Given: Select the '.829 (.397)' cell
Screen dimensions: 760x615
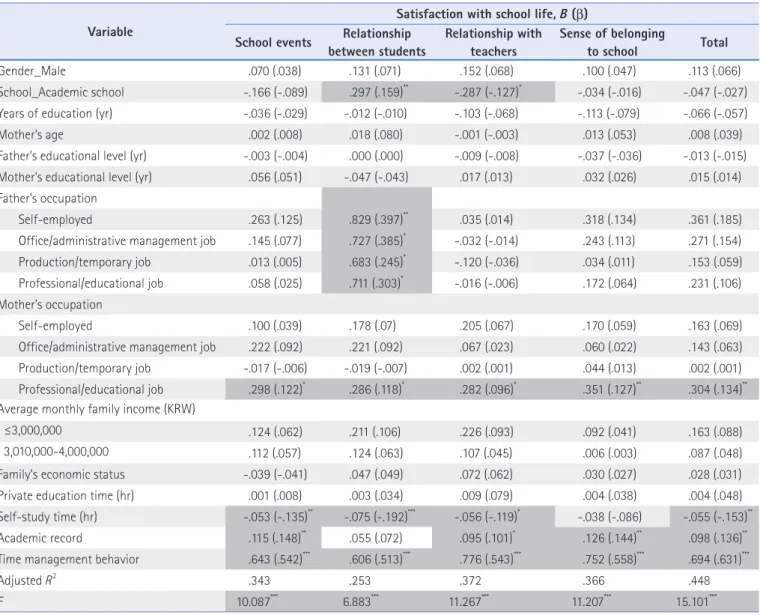Looking at the screenshot, I should [378, 220].
